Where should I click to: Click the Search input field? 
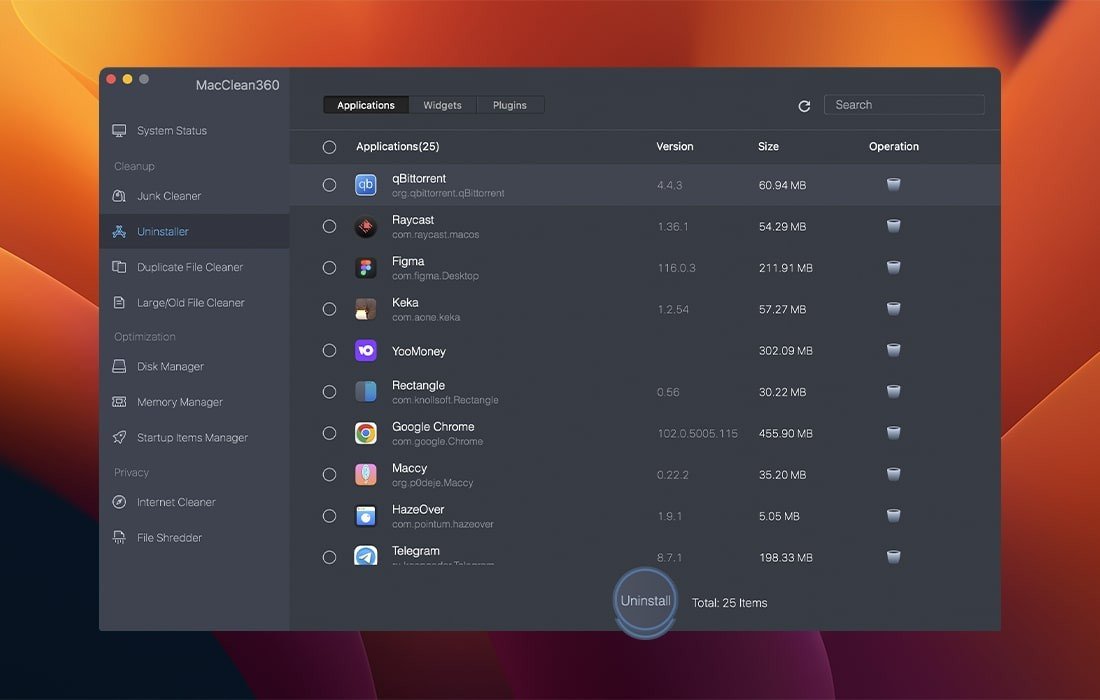904,105
